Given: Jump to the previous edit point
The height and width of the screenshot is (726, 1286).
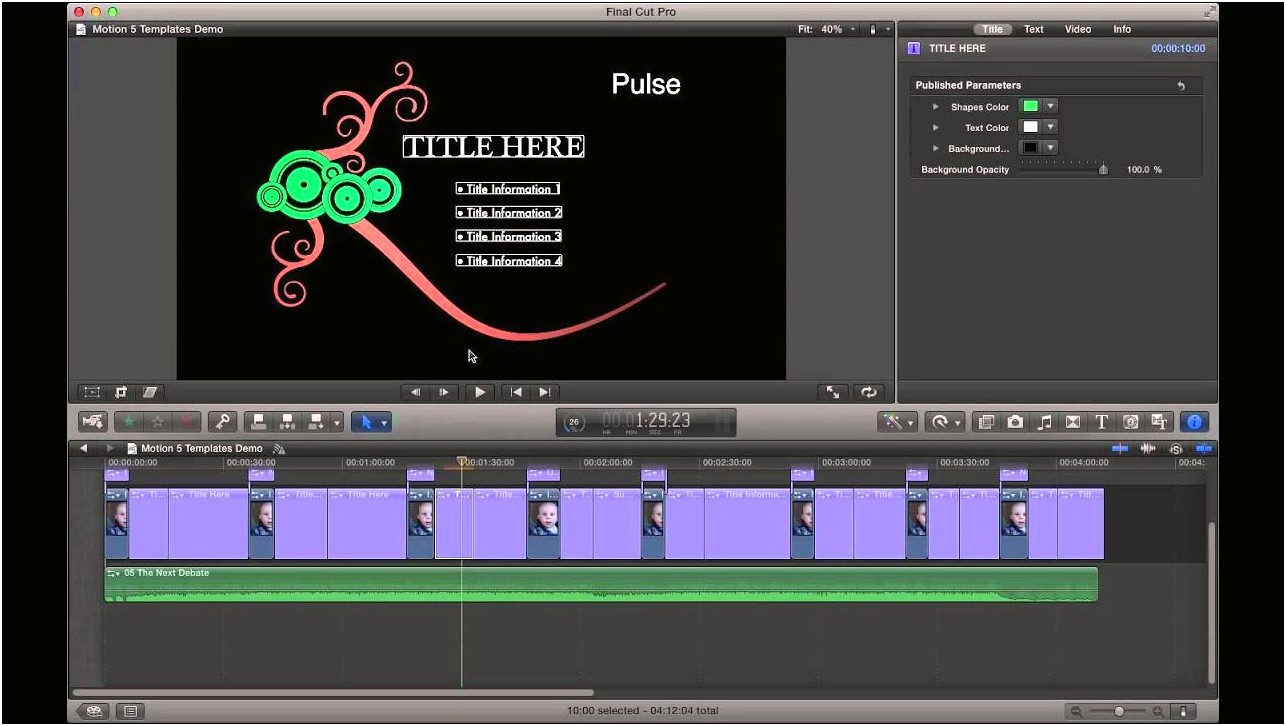Looking at the screenshot, I should point(516,392).
